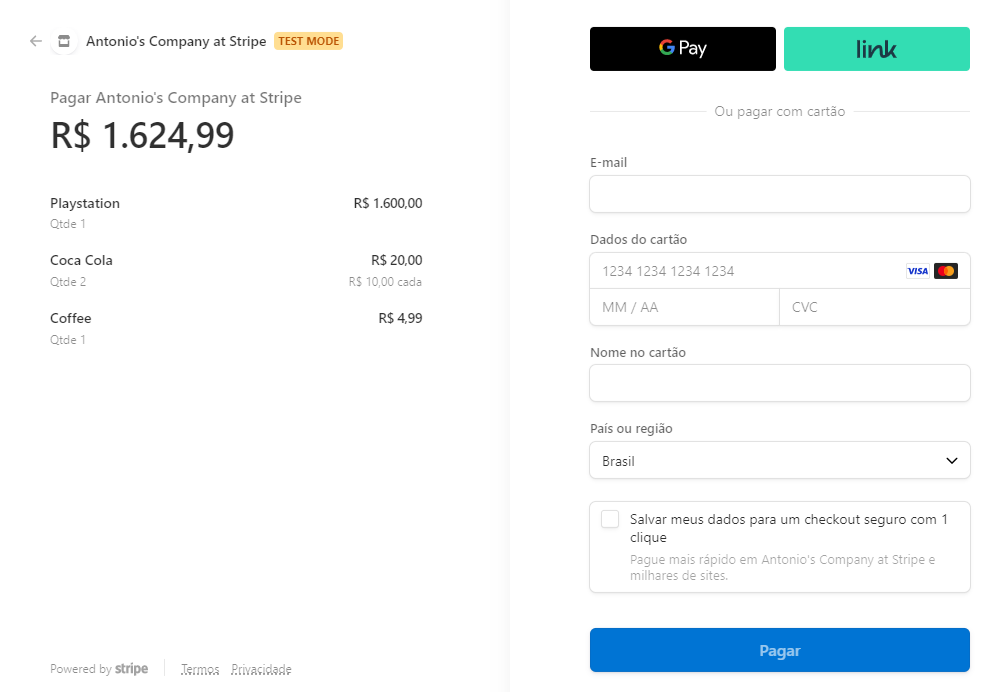
Task: Check the save my data checkbox
Action: click(610, 519)
